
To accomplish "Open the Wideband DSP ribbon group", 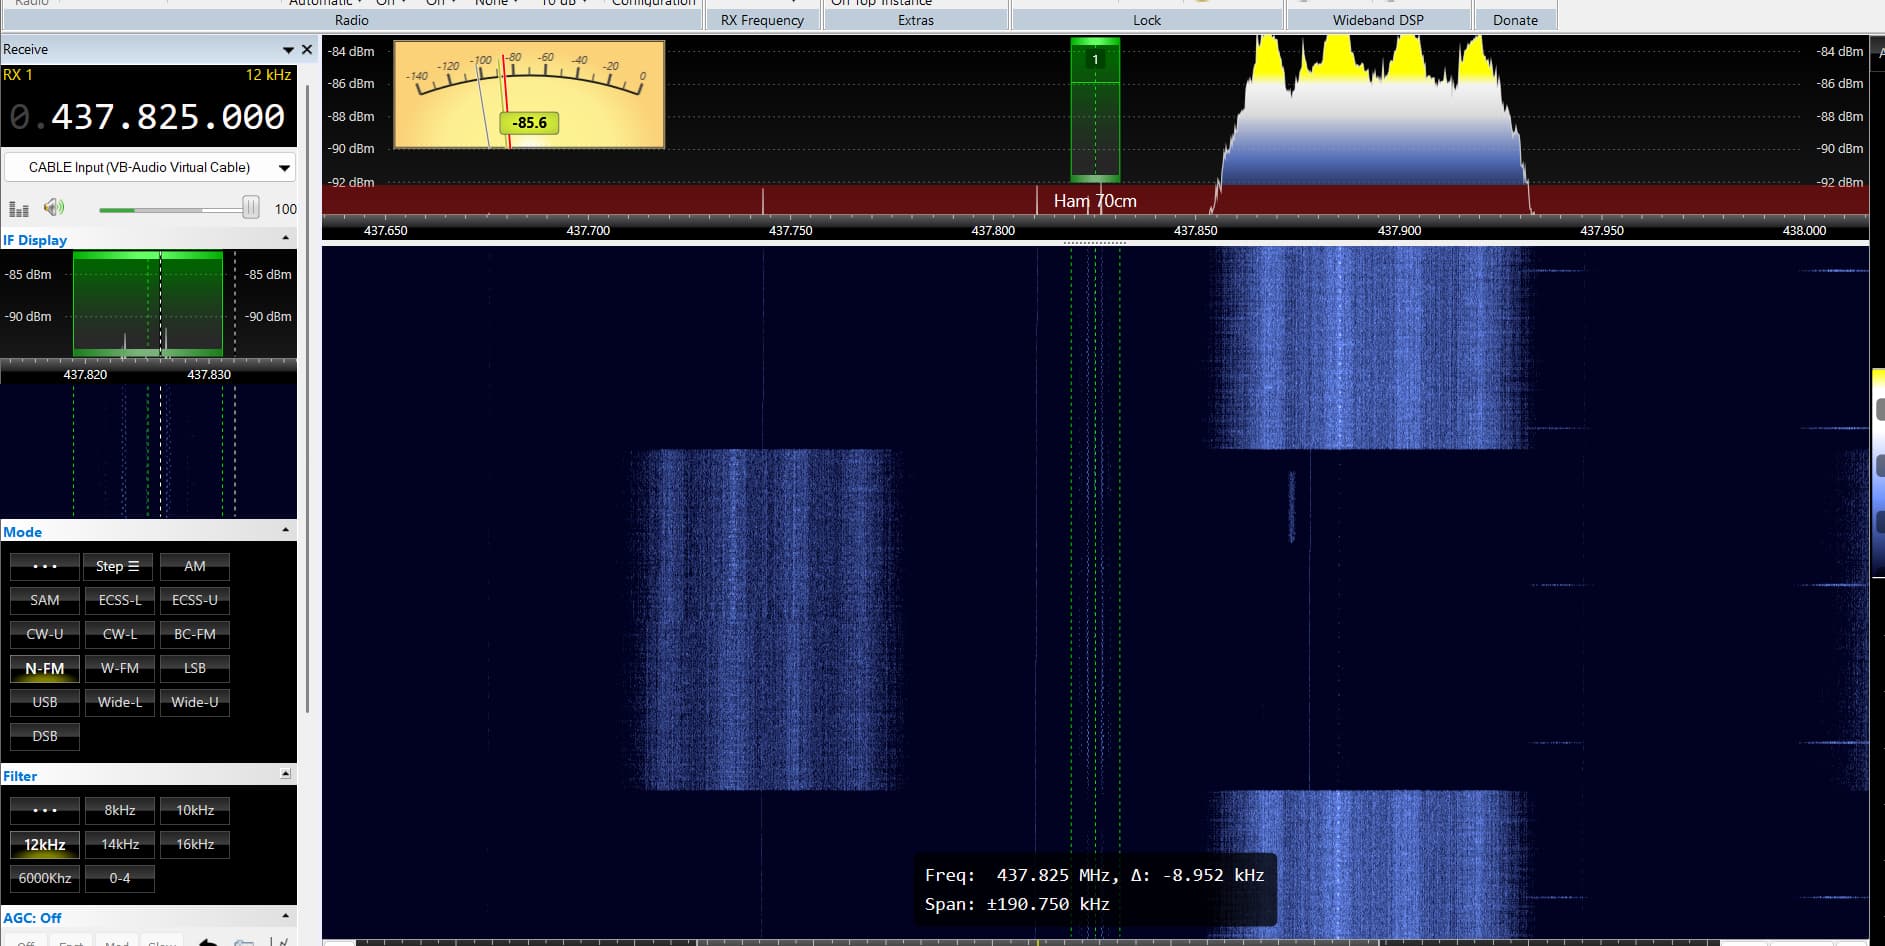I will coord(1377,20).
